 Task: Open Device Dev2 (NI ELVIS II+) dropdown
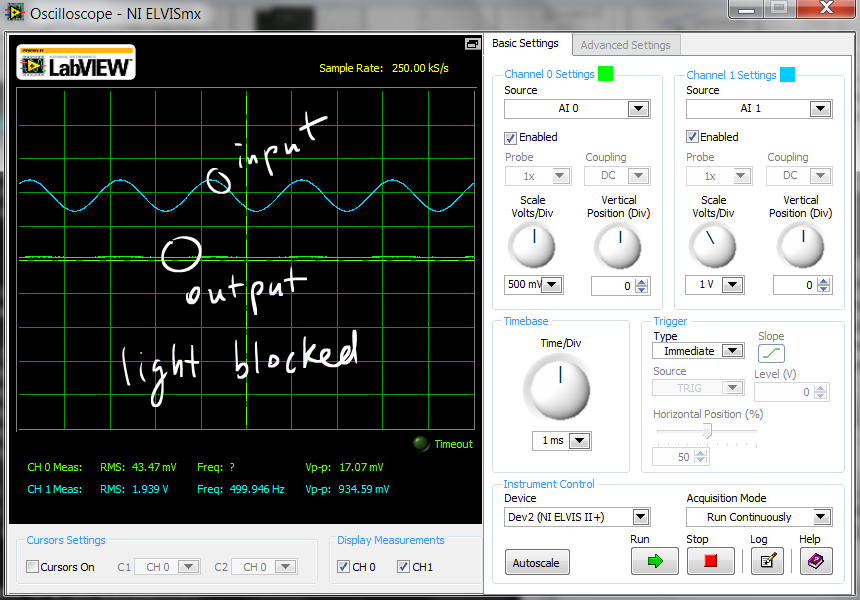pyautogui.click(x=640, y=517)
